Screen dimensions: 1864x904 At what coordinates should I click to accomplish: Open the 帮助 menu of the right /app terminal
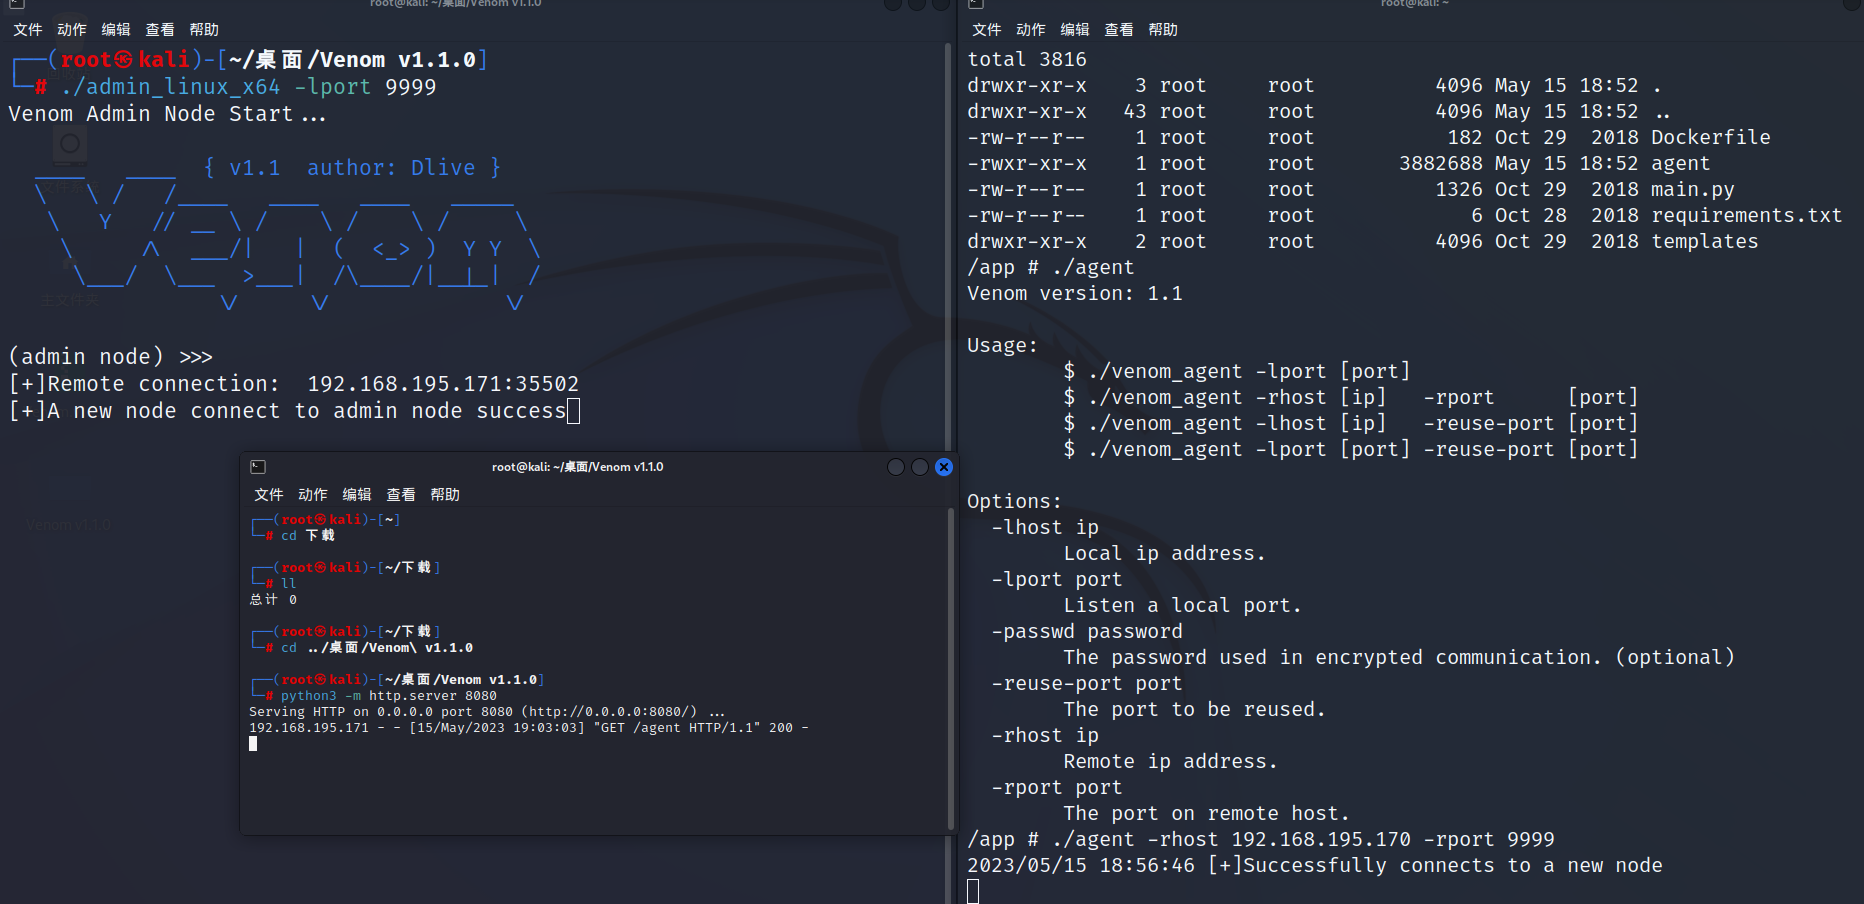(1163, 29)
